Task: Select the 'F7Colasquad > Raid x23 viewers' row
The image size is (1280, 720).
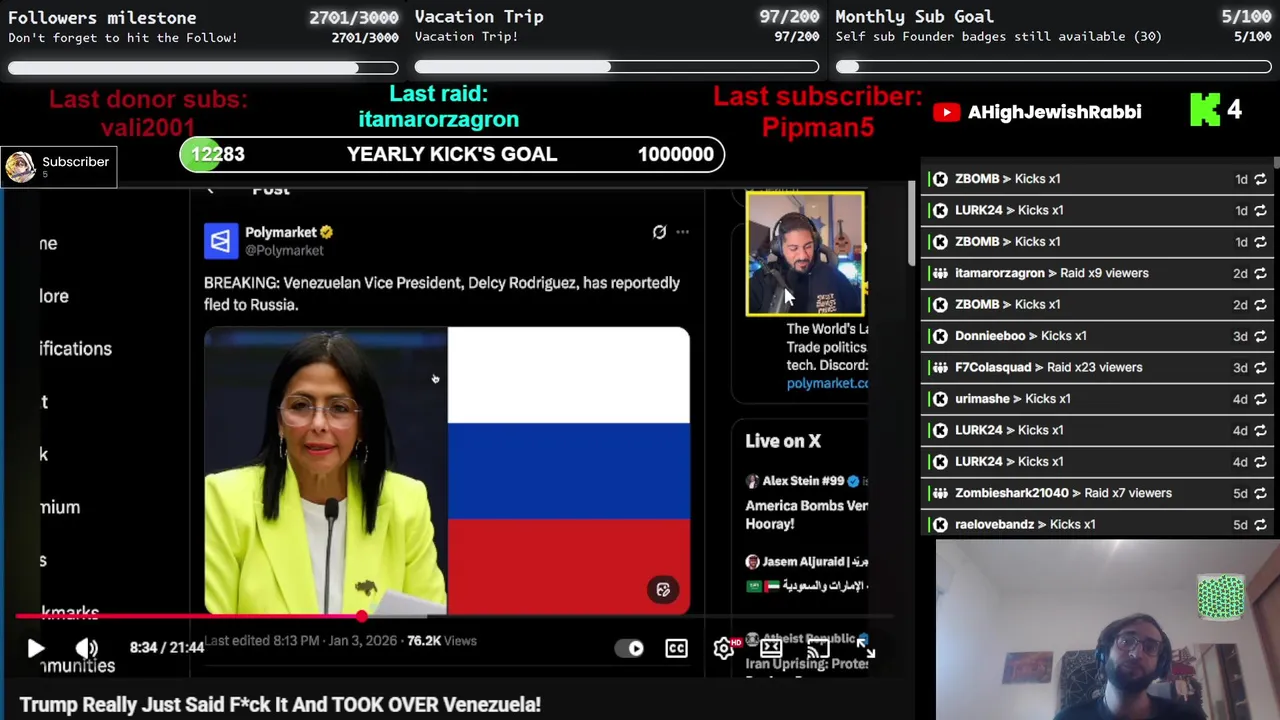Action: (1097, 367)
